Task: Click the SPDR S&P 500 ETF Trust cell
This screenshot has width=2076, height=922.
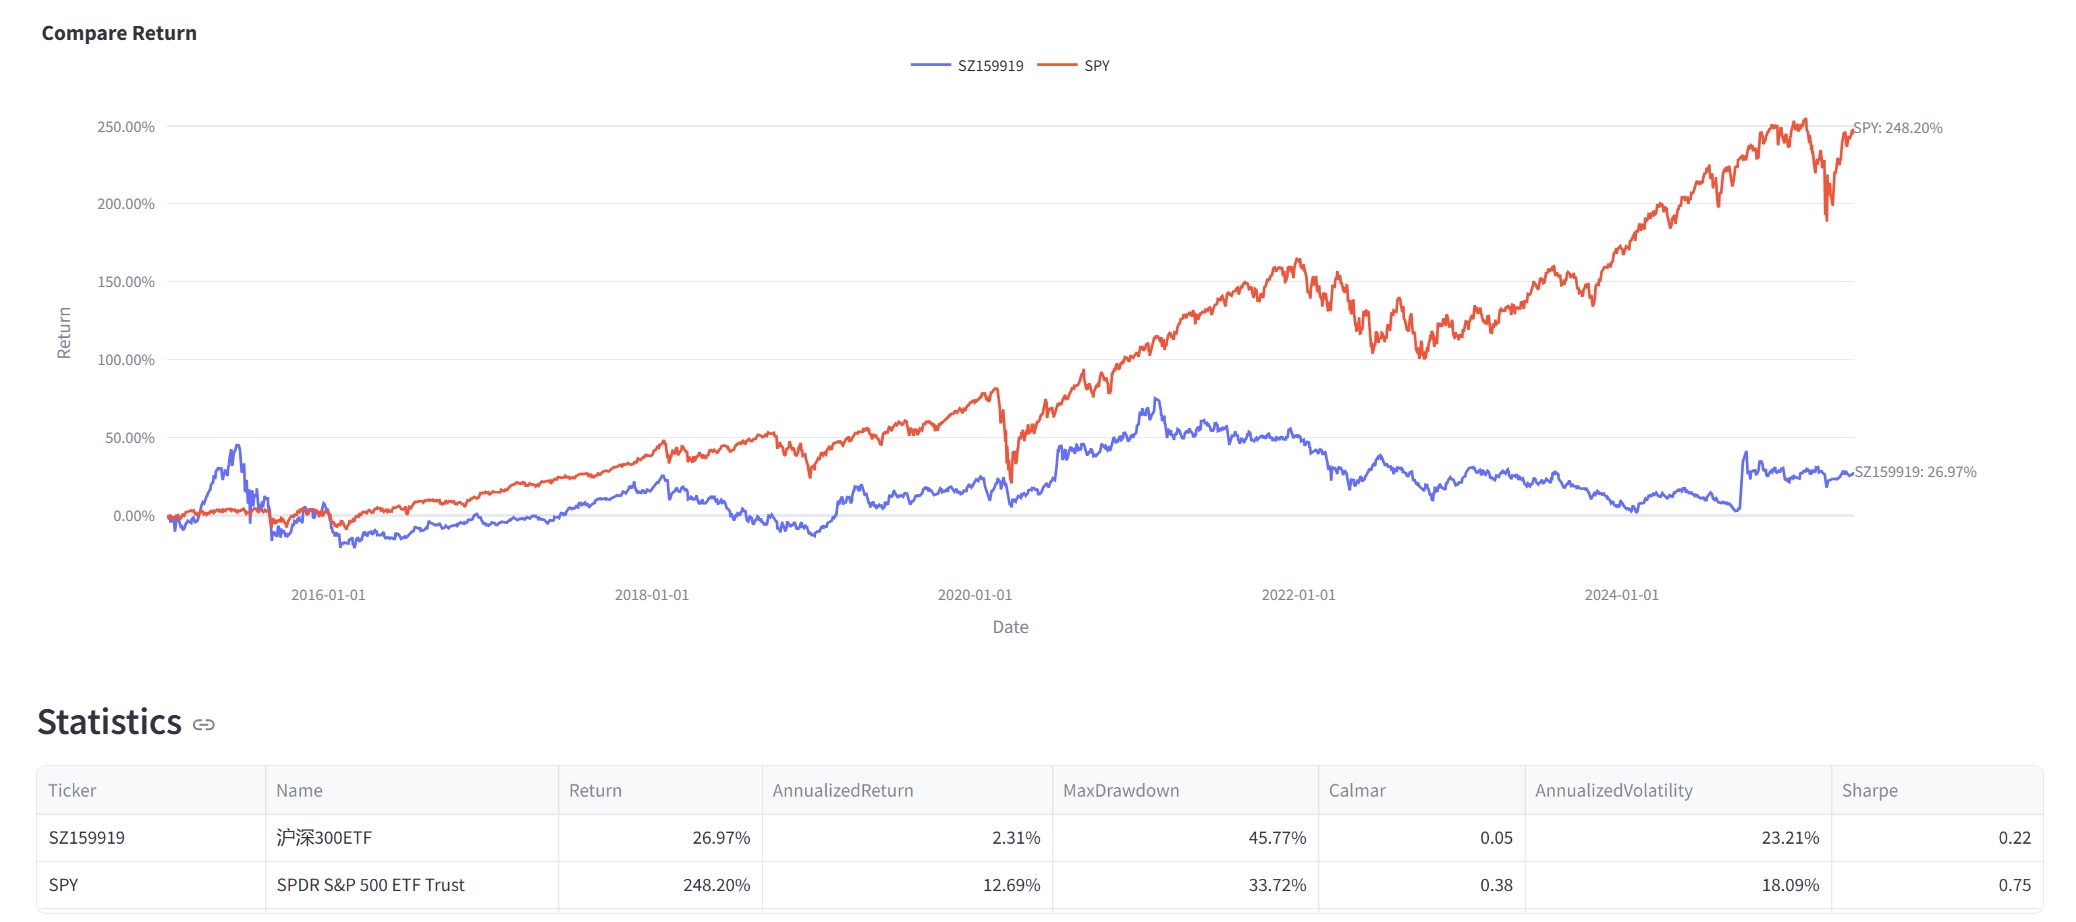Action: pos(370,885)
